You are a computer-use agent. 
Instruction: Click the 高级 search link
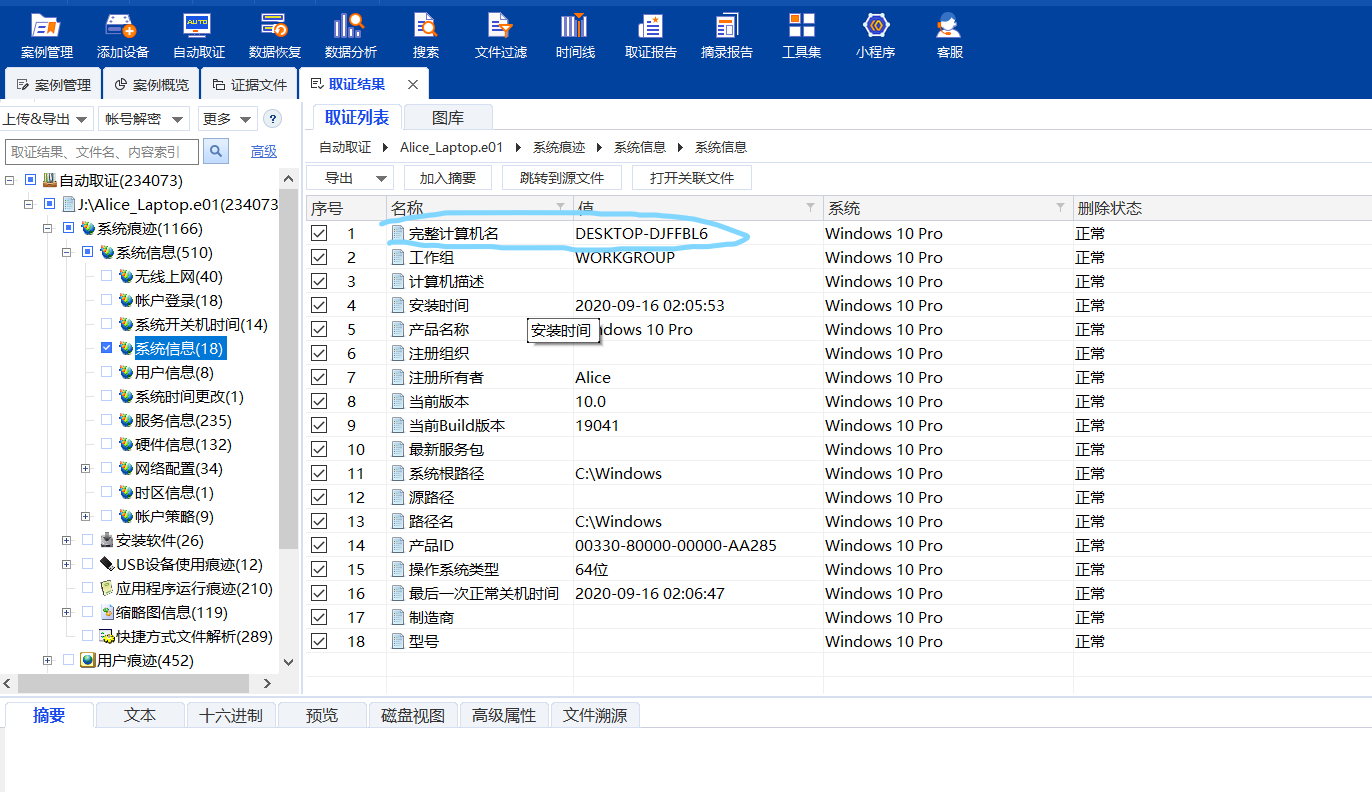pyautogui.click(x=264, y=151)
